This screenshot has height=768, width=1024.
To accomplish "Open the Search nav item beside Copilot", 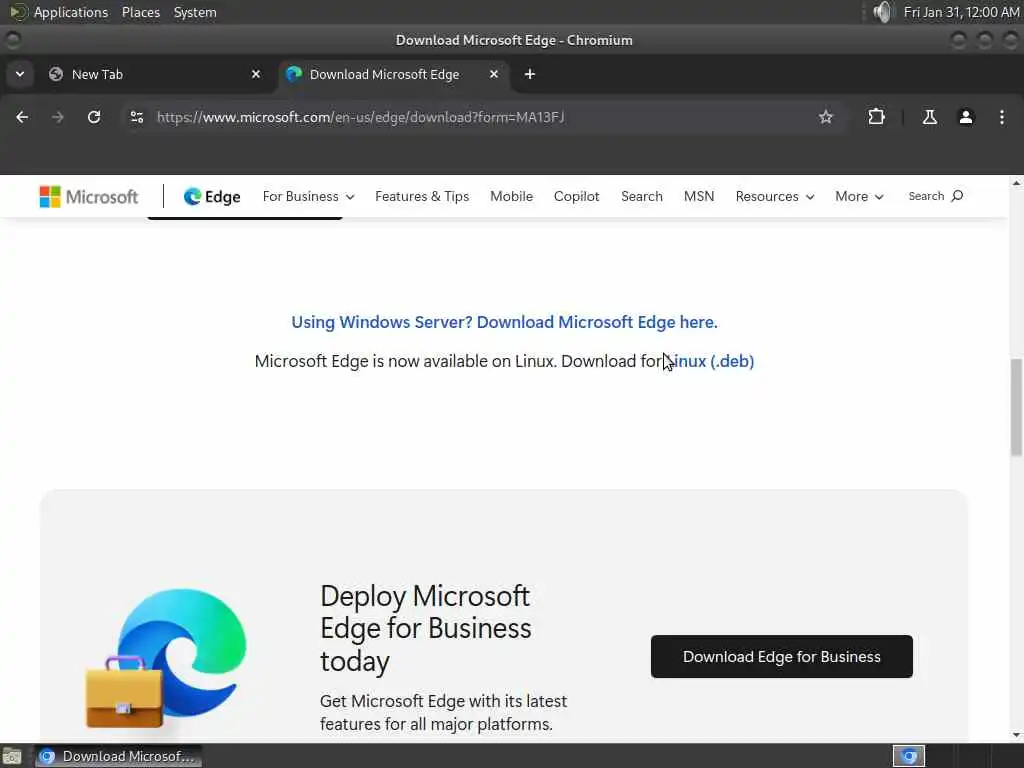I will tap(641, 197).
